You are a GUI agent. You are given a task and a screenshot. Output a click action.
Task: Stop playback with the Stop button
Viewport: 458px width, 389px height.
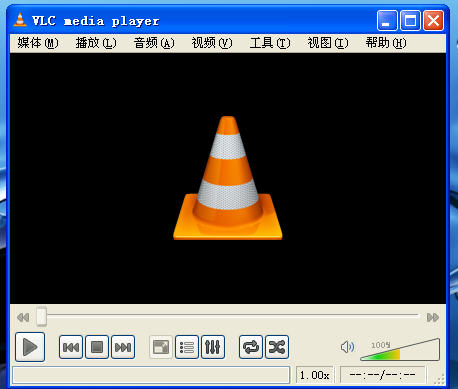click(97, 347)
